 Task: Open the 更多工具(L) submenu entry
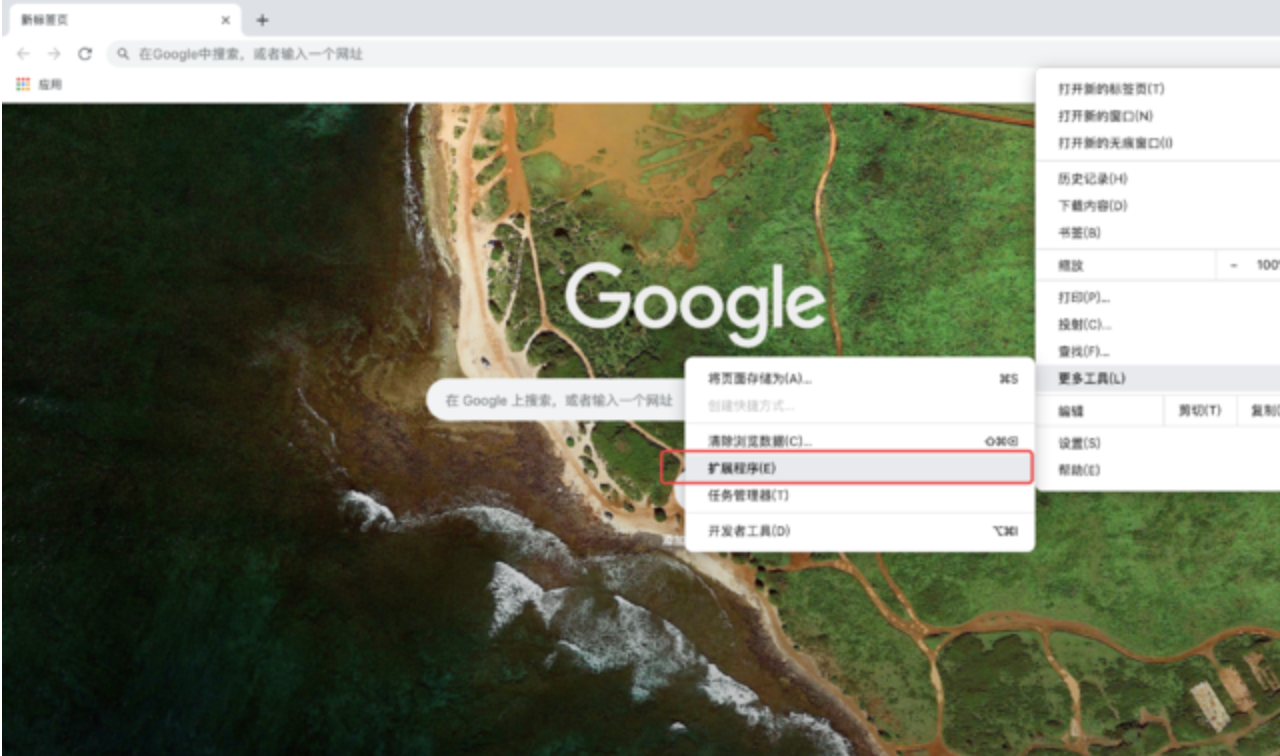[x=1158, y=379]
